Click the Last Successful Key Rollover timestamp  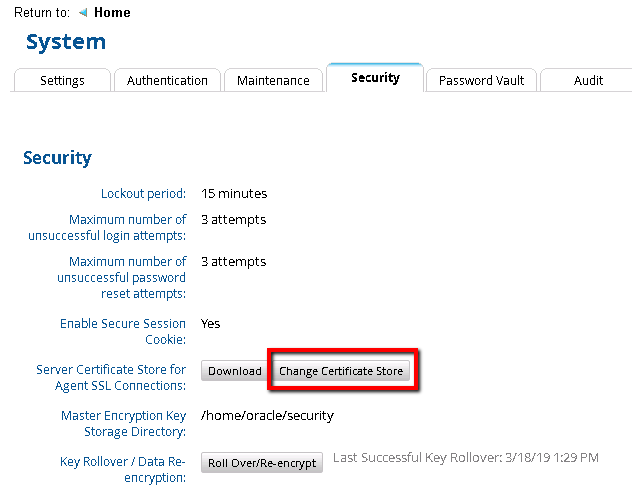(465, 458)
